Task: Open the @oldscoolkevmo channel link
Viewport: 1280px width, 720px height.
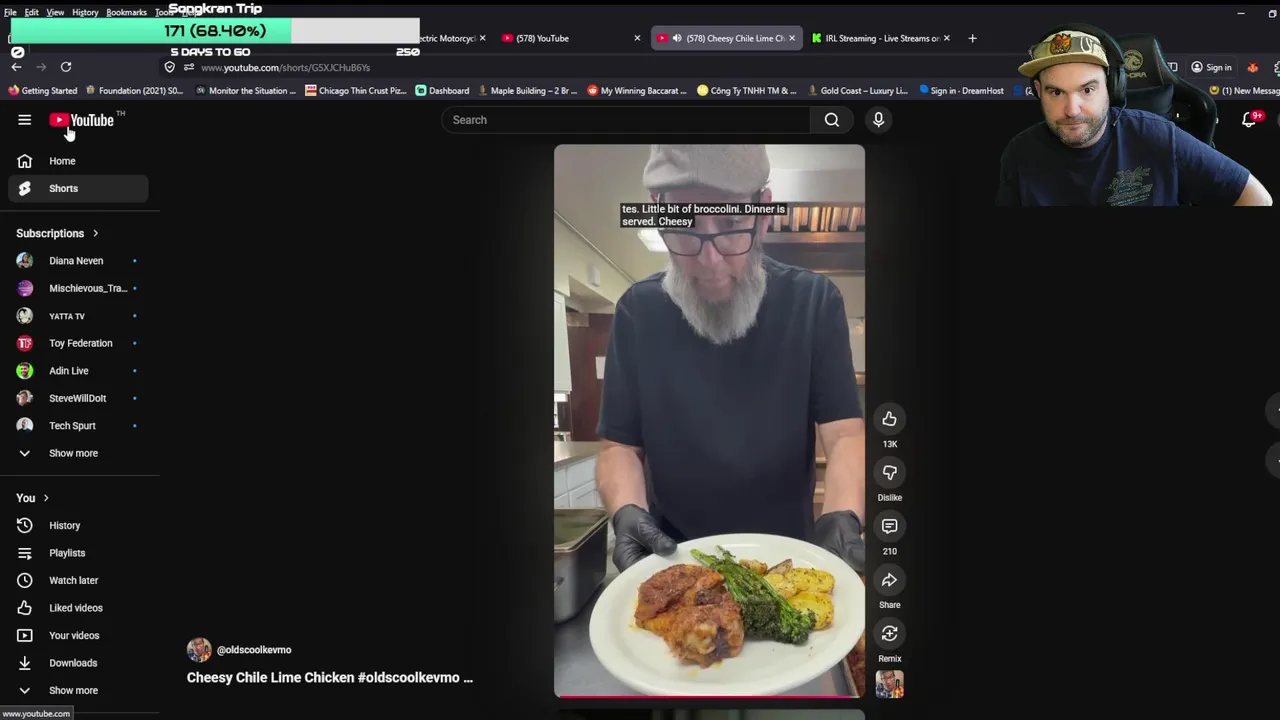Action: pyautogui.click(x=254, y=650)
